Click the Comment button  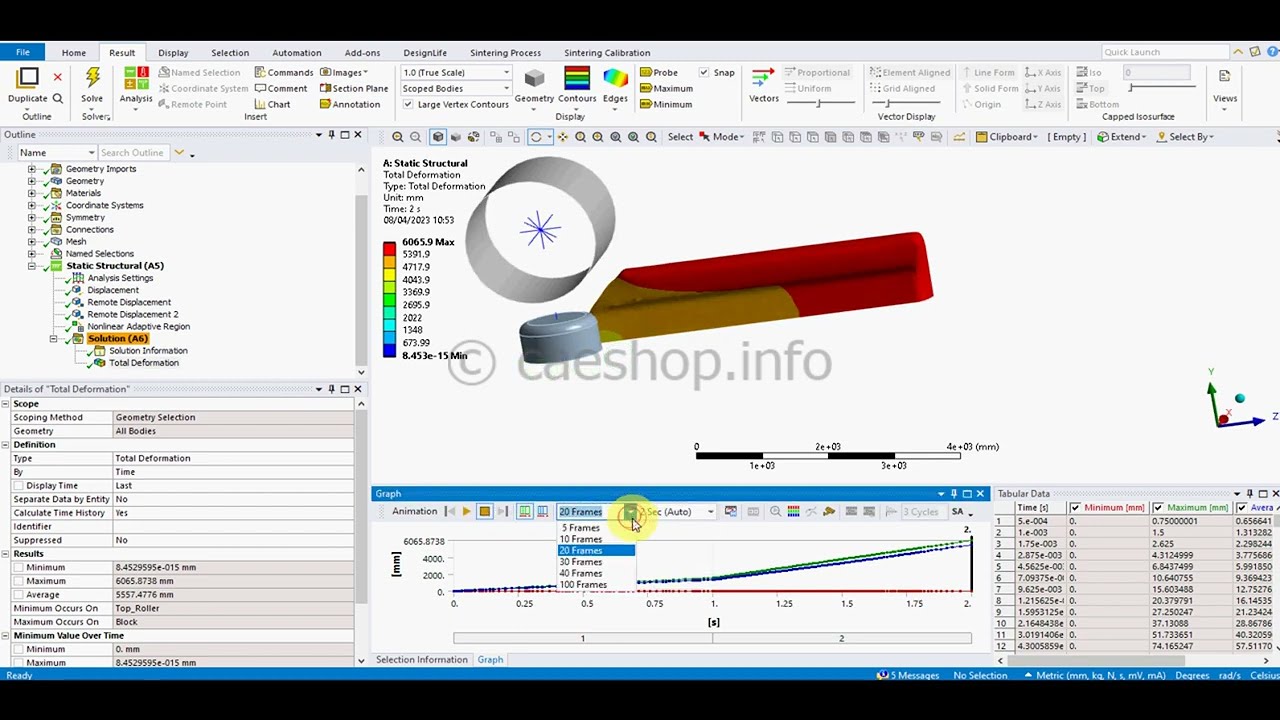(x=280, y=88)
